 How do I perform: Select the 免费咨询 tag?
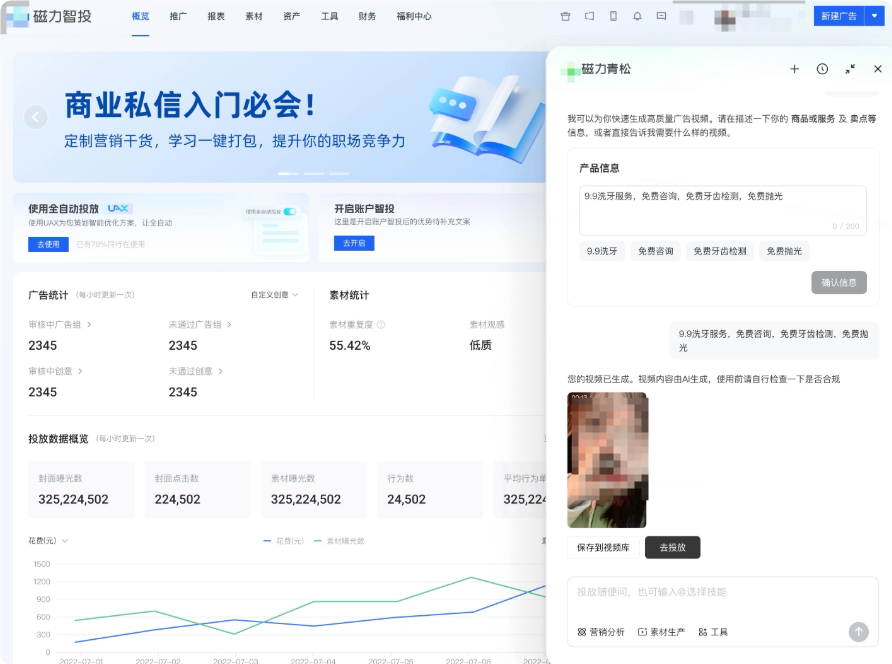click(655, 251)
